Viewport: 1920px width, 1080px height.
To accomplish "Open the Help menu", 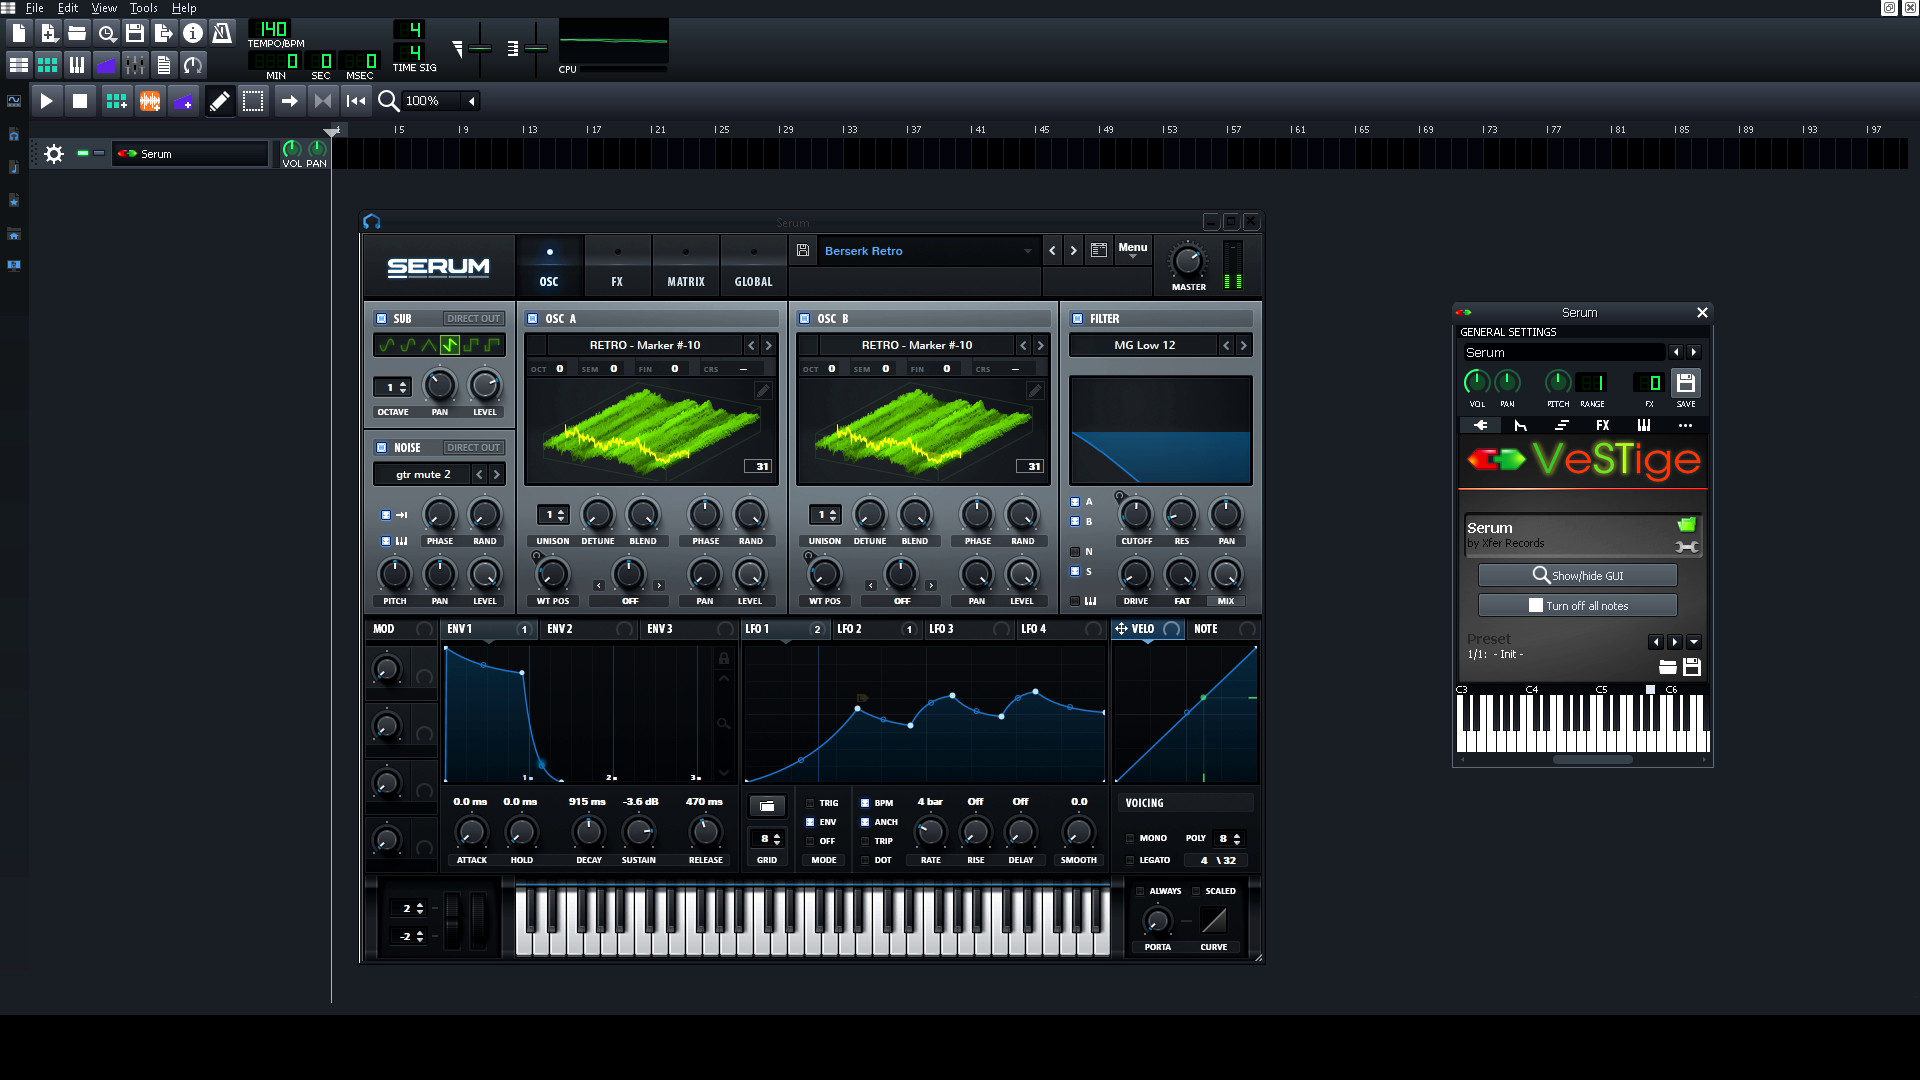I will [184, 8].
